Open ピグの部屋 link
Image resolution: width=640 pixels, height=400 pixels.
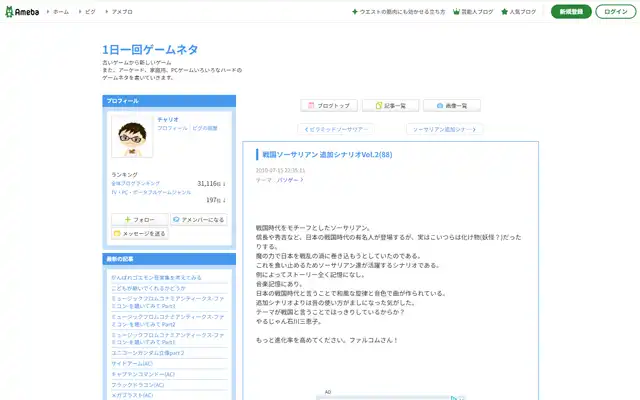[x=204, y=128]
